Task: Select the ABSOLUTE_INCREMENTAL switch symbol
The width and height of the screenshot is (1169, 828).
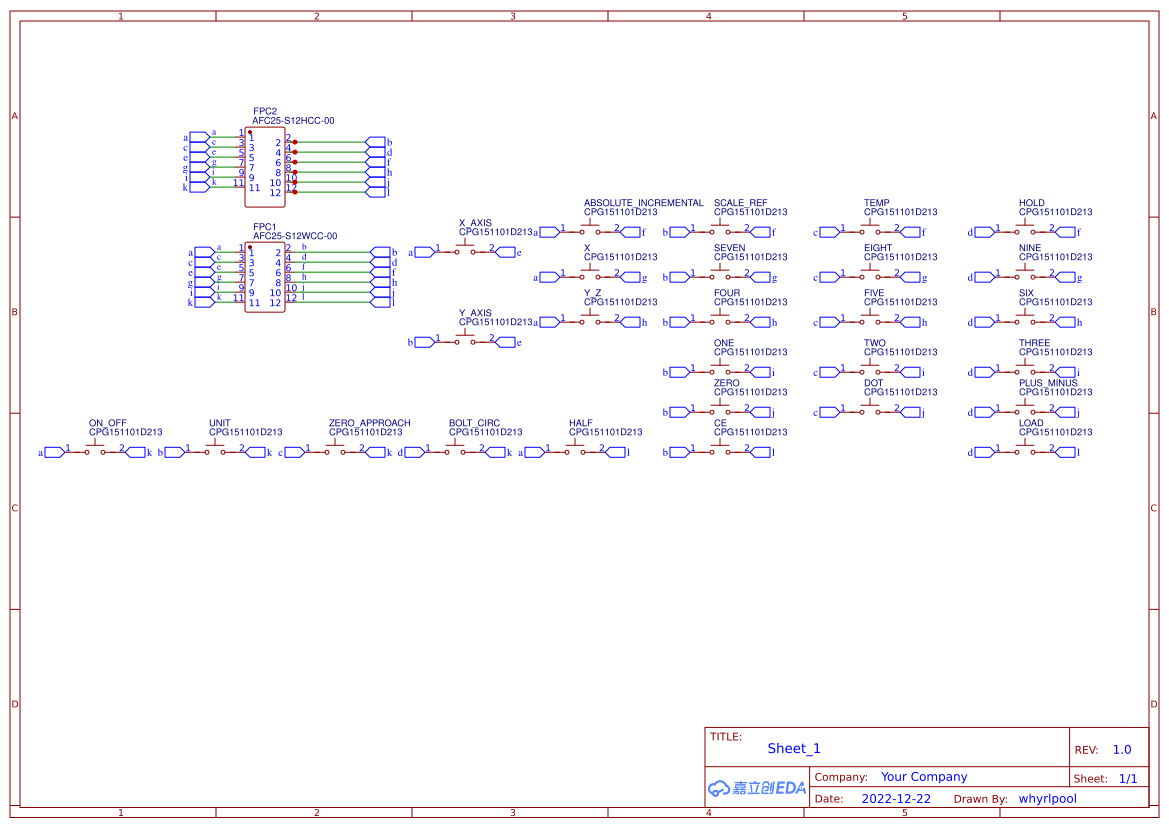Action: pos(592,231)
